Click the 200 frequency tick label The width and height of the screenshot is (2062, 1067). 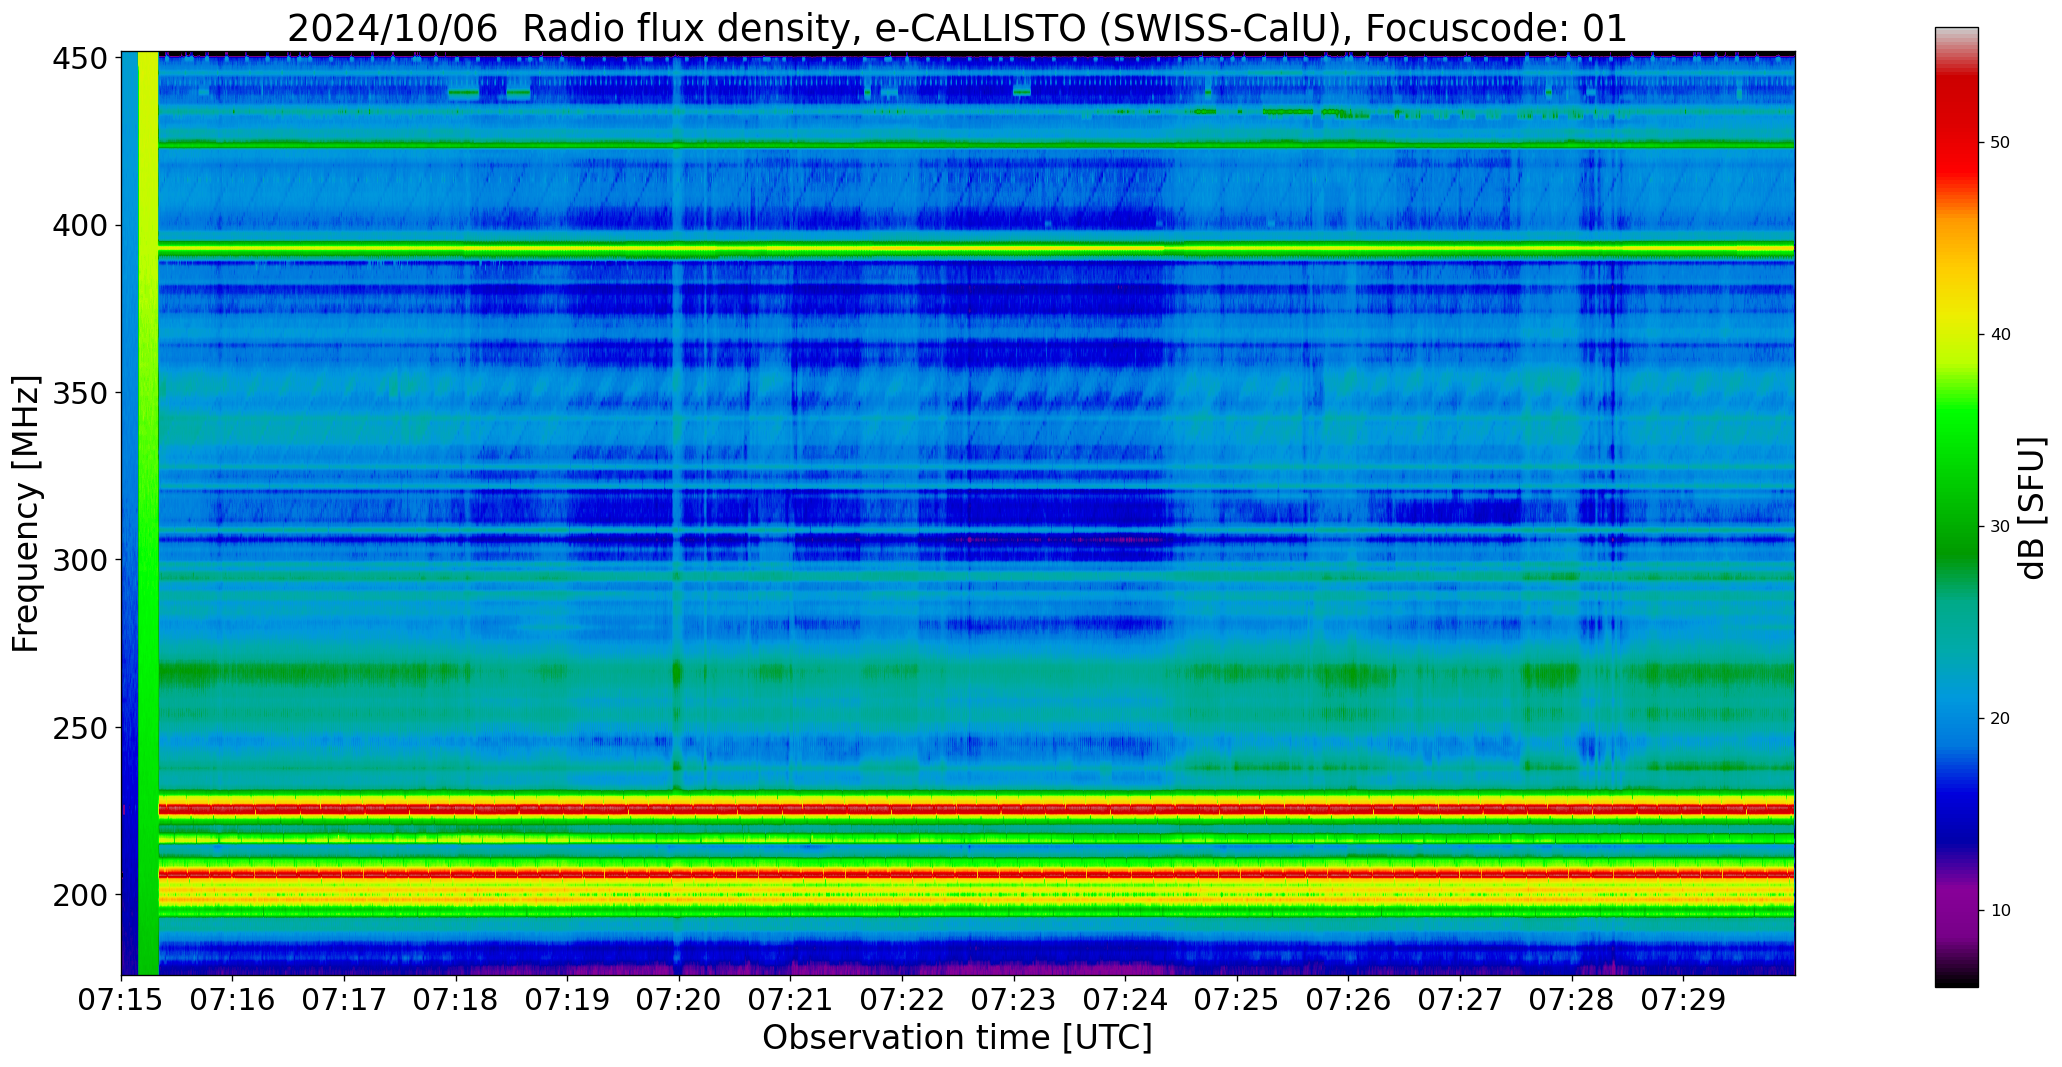tap(79, 894)
